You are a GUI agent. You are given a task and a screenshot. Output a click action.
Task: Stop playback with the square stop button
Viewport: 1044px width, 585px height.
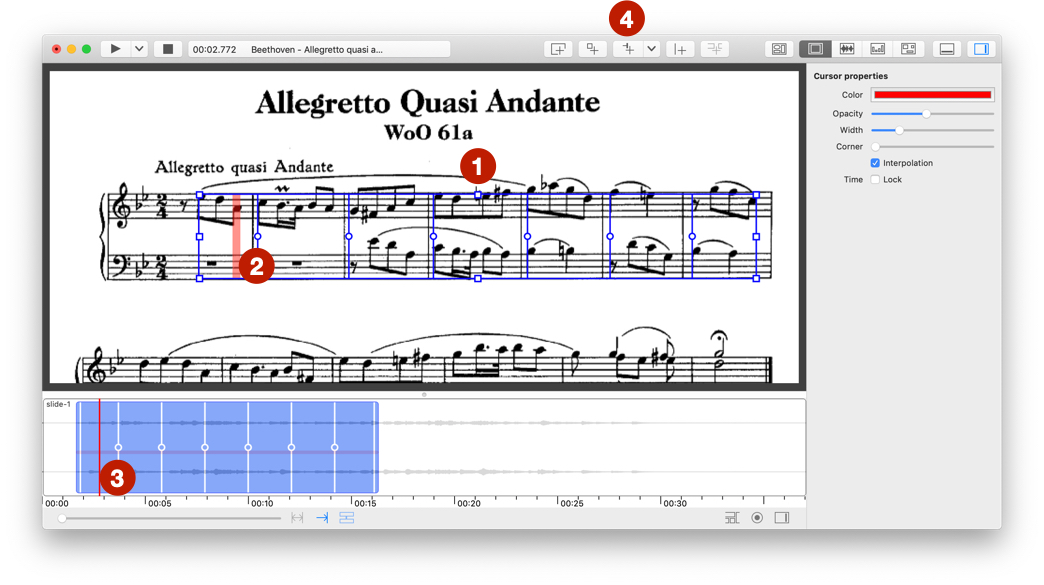coord(168,49)
